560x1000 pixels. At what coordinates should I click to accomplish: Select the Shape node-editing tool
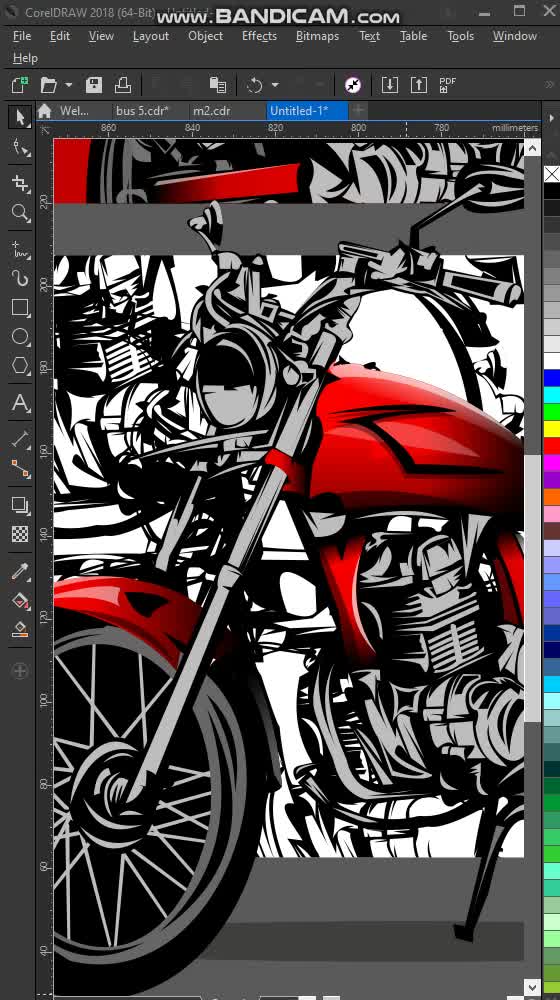pyautogui.click(x=21, y=149)
